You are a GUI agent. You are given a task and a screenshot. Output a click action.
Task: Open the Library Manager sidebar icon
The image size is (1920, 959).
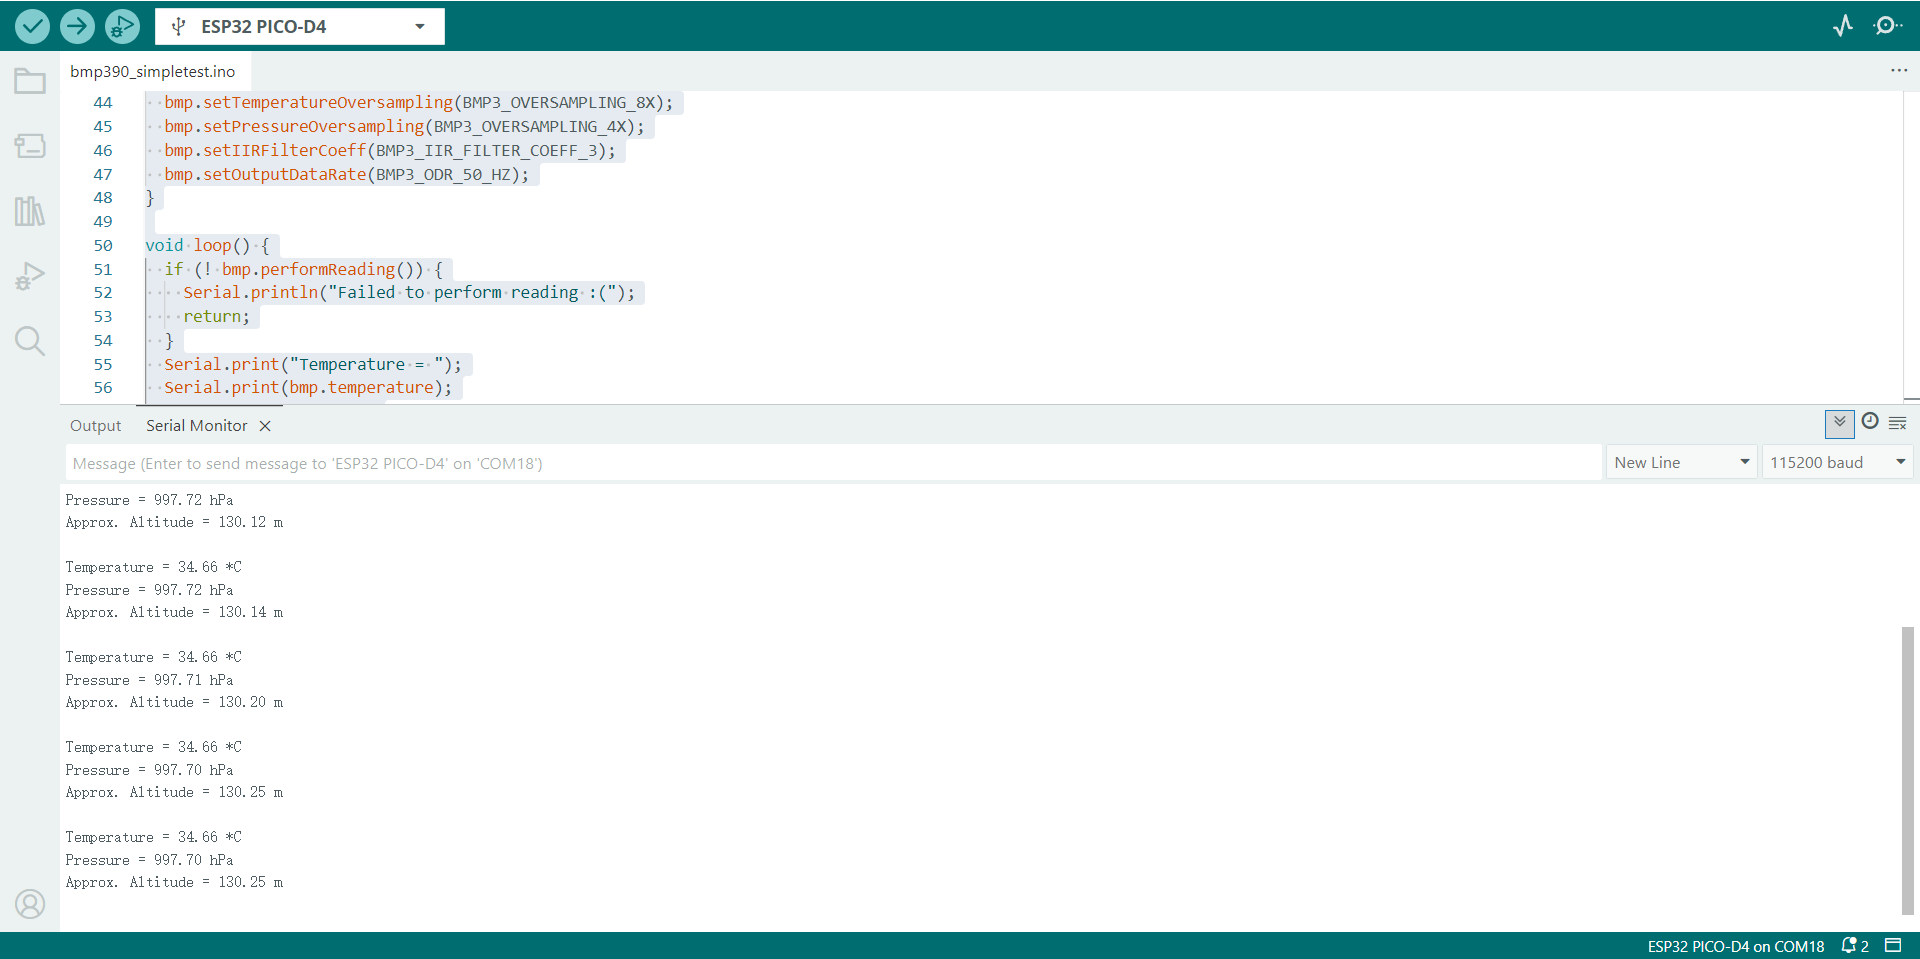pyautogui.click(x=30, y=211)
